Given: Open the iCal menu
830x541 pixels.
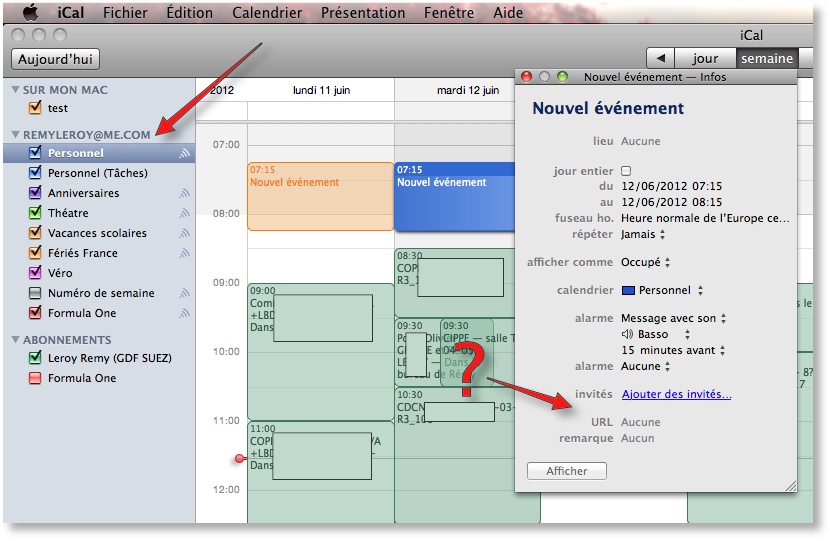Looking at the screenshot, I should pos(70,12).
